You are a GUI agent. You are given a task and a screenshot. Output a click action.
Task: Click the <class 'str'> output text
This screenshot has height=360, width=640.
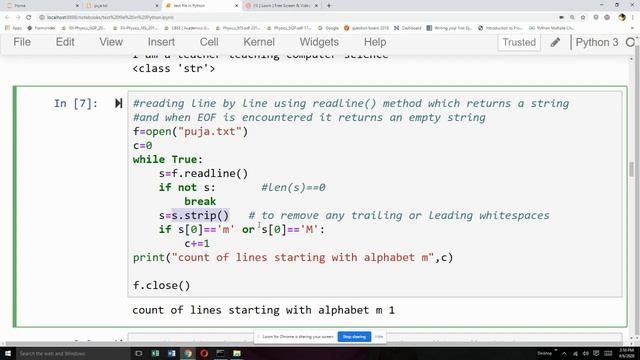coord(173,69)
